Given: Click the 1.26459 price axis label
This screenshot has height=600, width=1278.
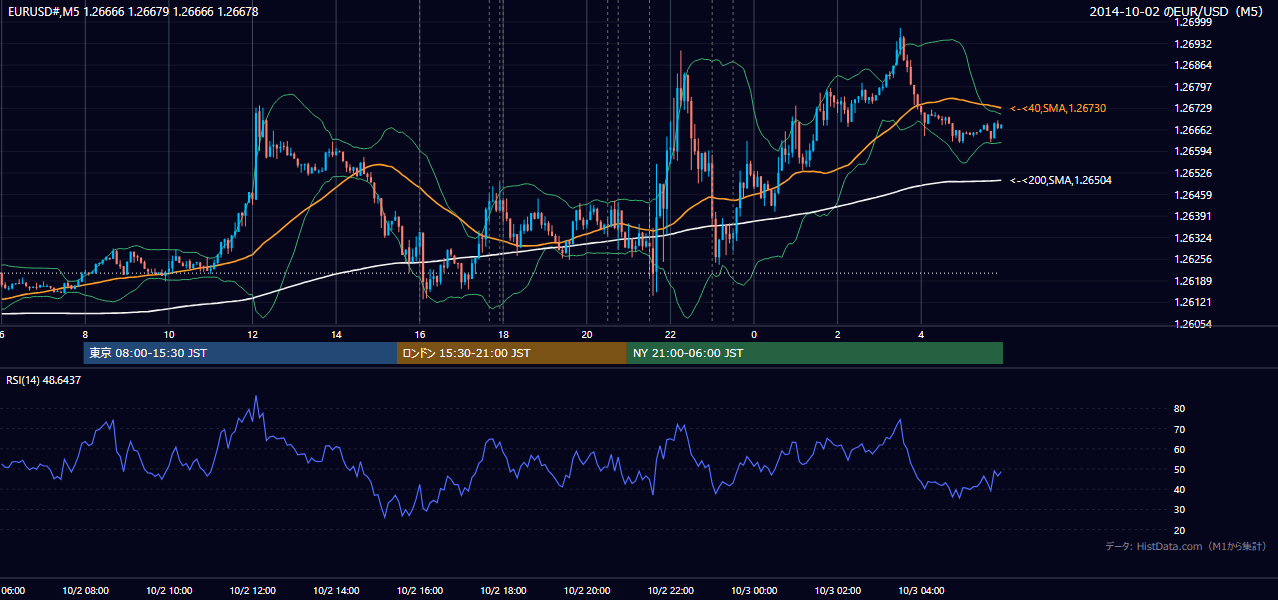Looking at the screenshot, I should pyautogui.click(x=1193, y=195).
